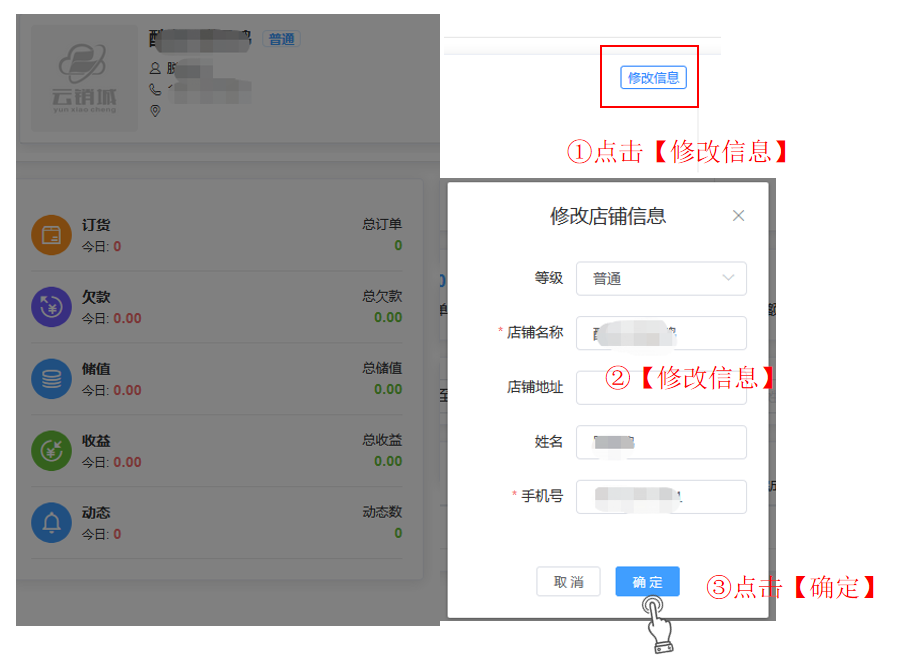The height and width of the screenshot is (666, 905).
Task: Click the dropdown chevron in 等级 field
Action: (x=728, y=278)
